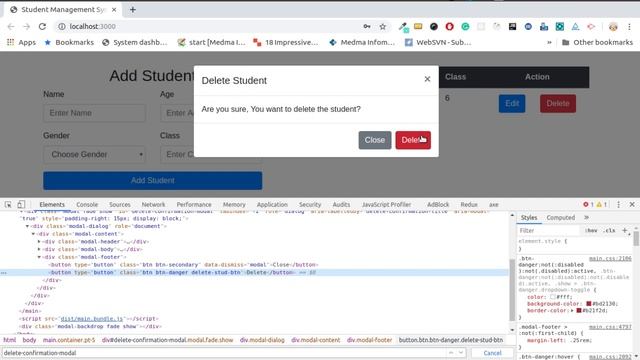Expand the modal-body div node
The height and width of the screenshot is (360, 640).
point(39,249)
